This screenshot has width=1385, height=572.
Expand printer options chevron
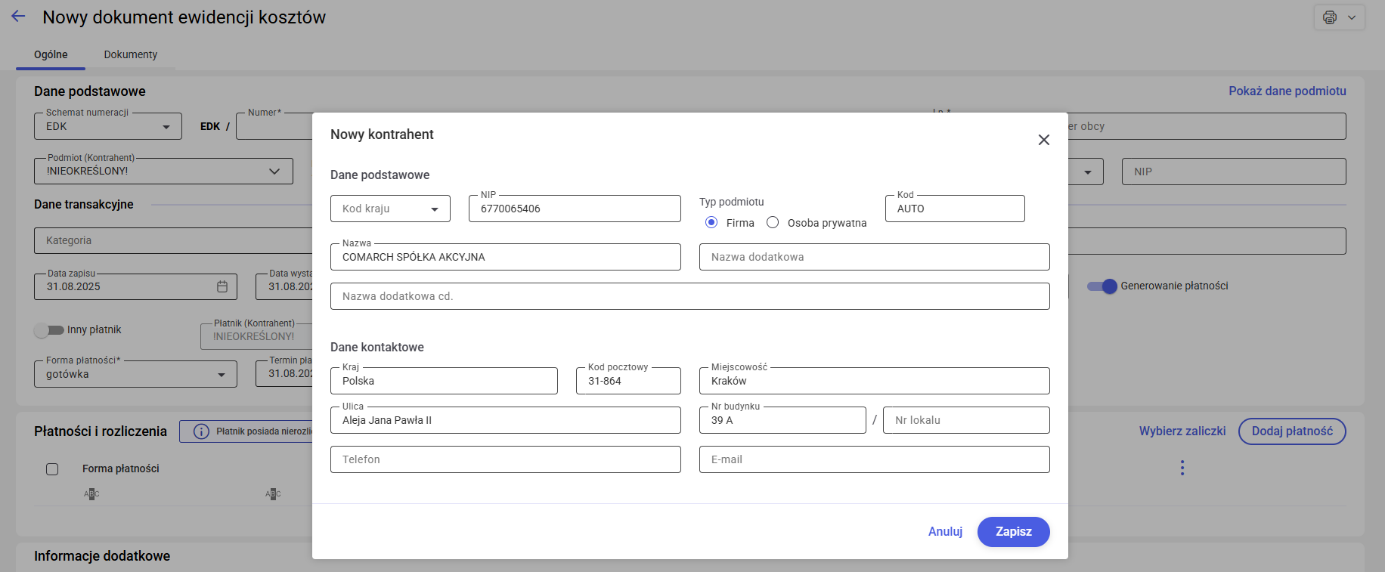click(1352, 18)
